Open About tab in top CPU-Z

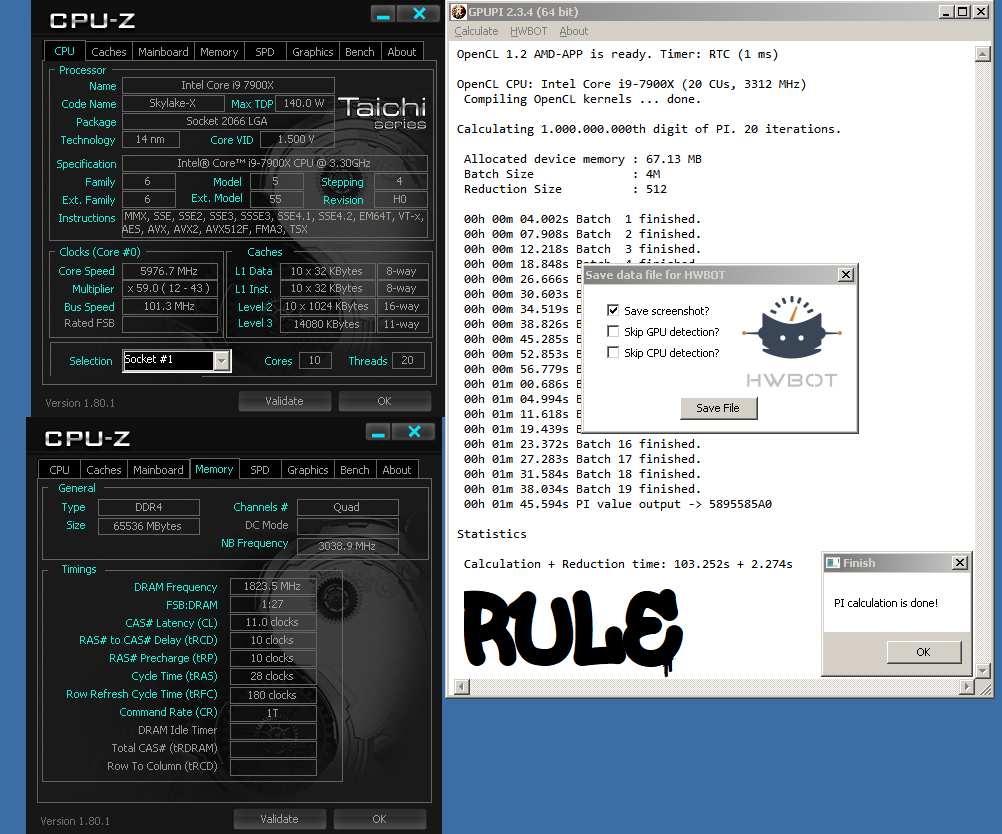coord(401,52)
